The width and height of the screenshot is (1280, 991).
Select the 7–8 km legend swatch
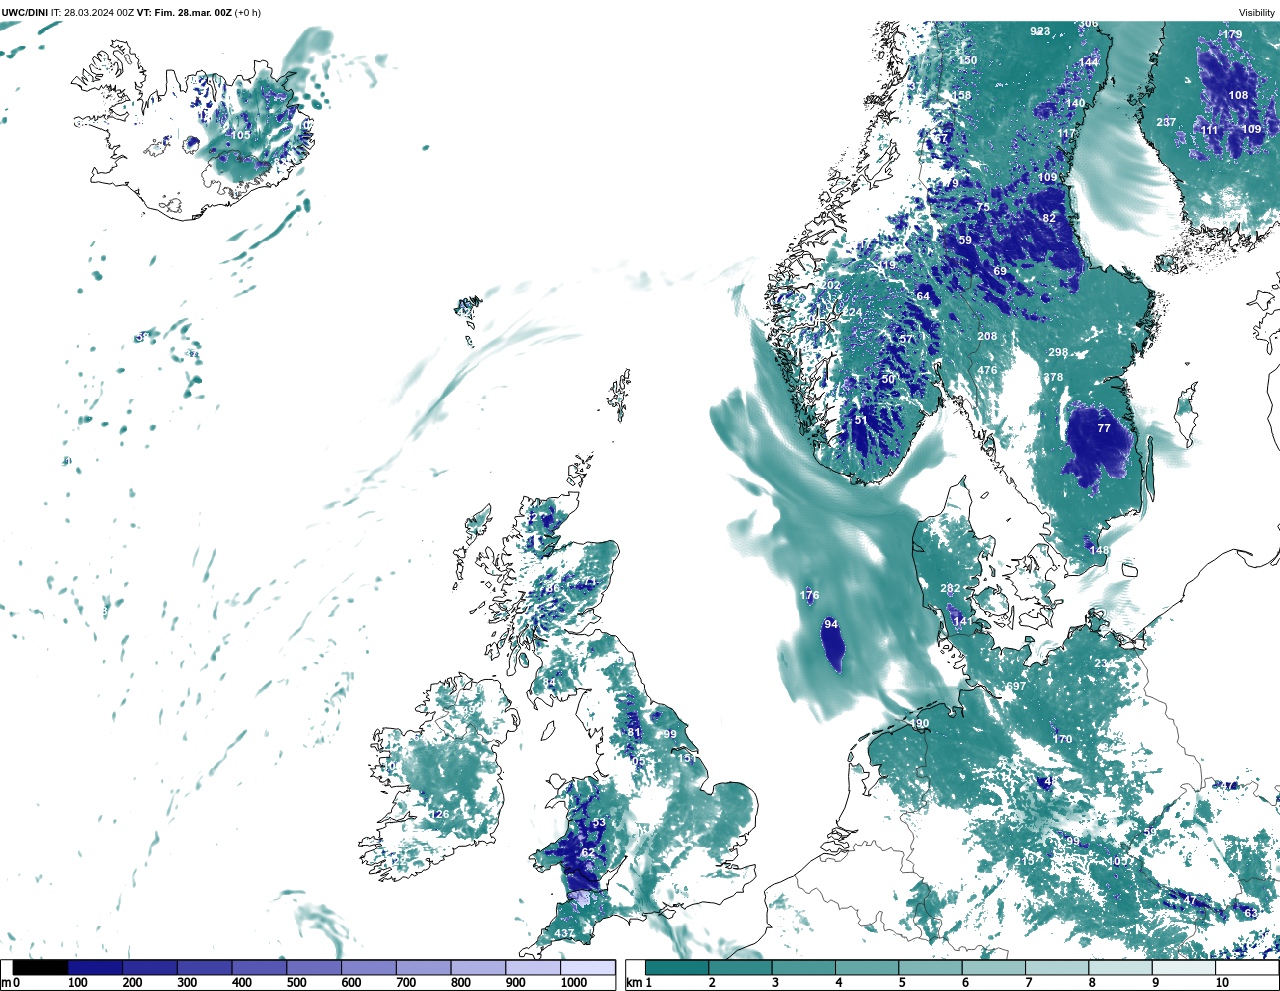coord(1057,968)
